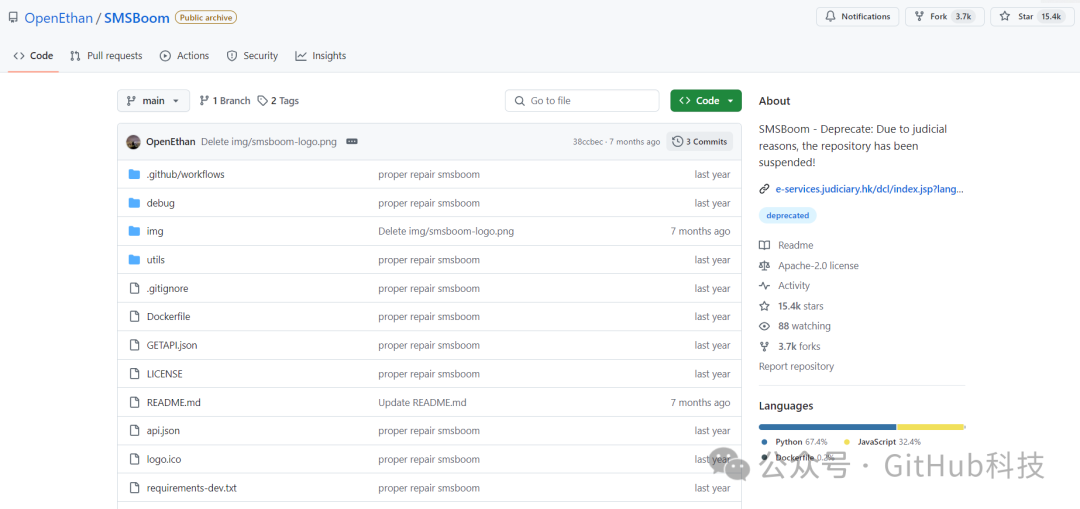
Task: Click the GETAPI.json file icon
Action: pos(134,345)
